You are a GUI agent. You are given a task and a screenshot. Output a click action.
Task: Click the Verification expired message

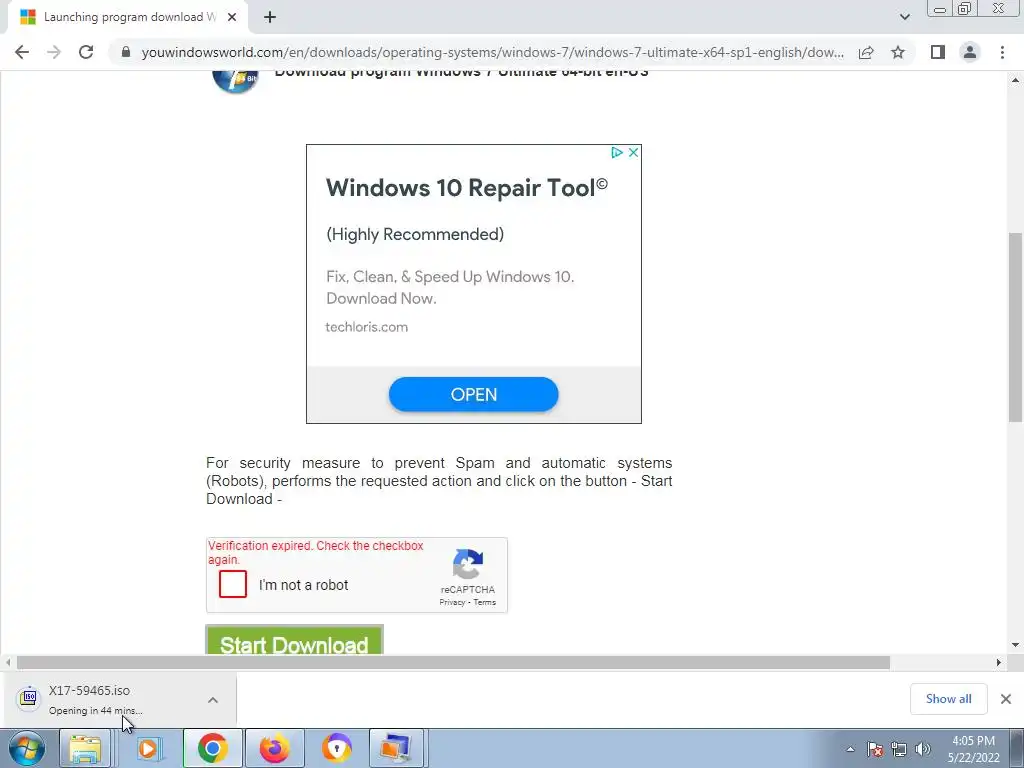pyautogui.click(x=315, y=552)
